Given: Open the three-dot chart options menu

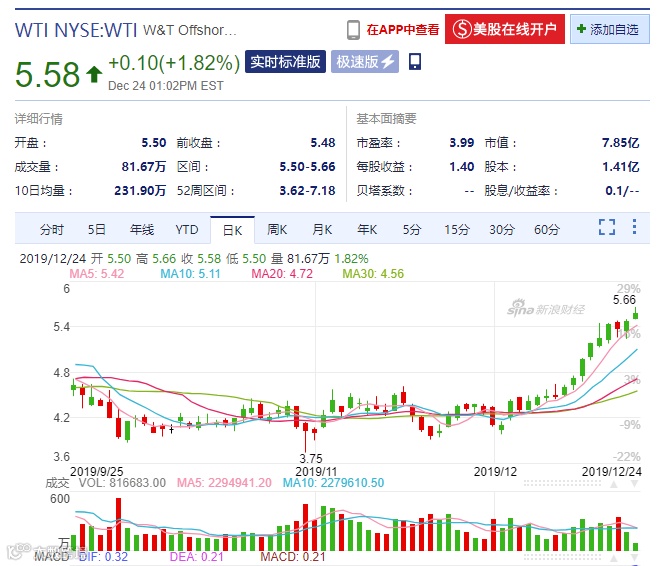Looking at the screenshot, I should click(634, 226).
